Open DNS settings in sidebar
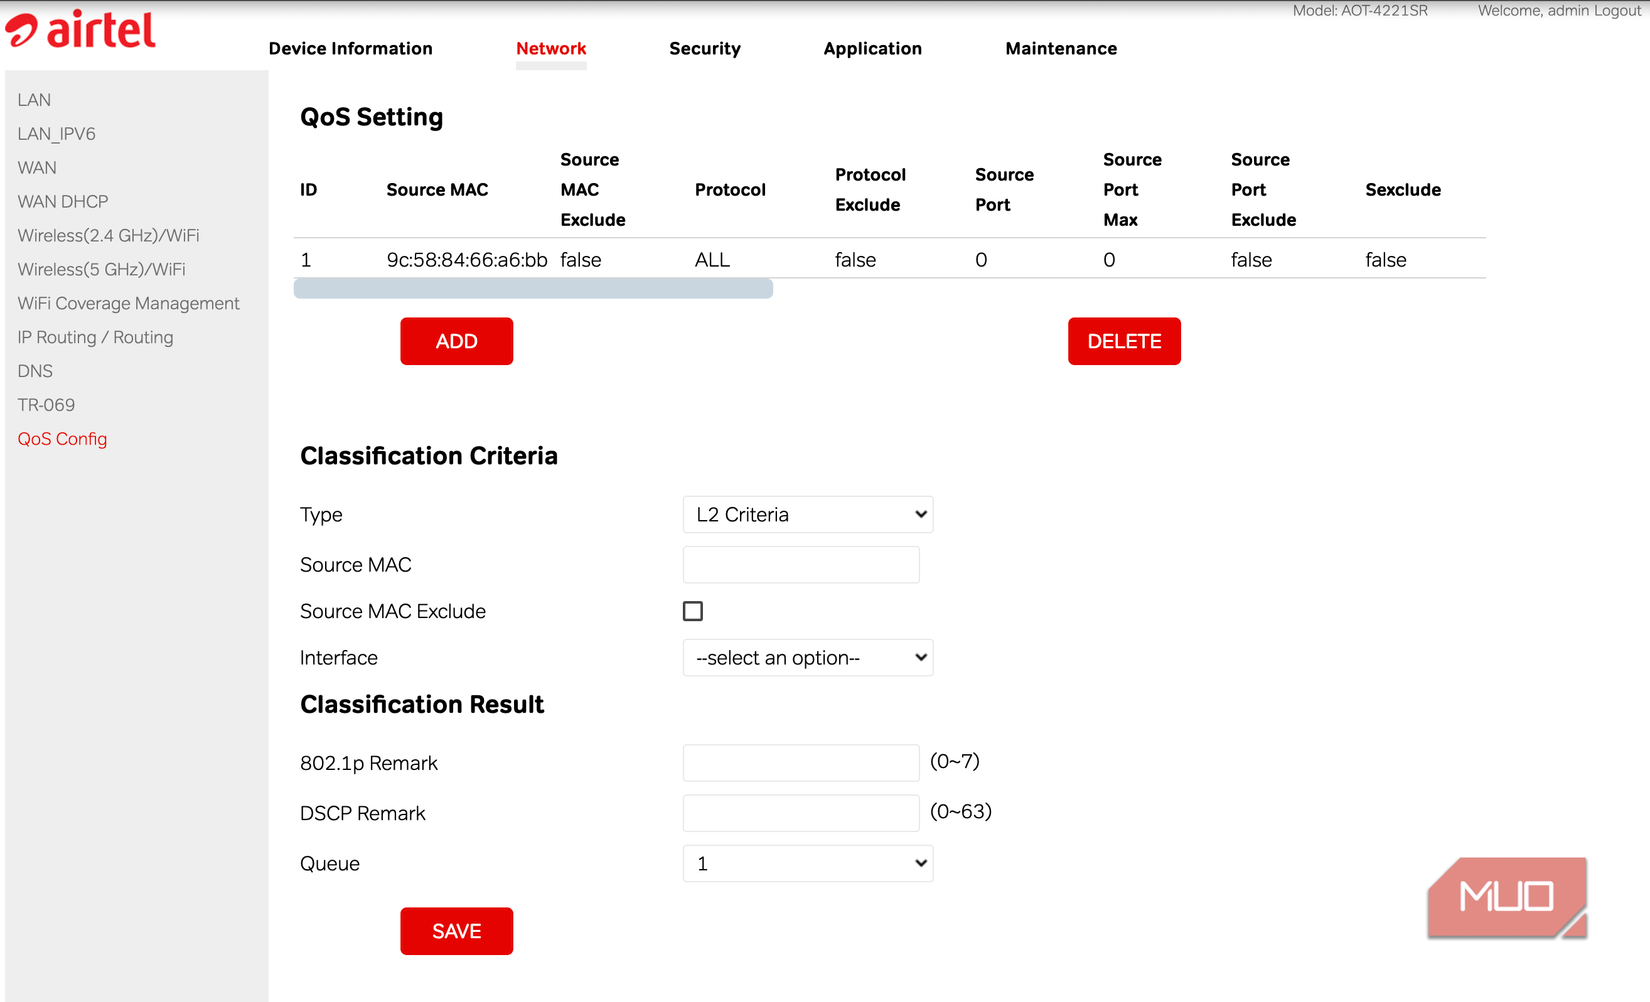This screenshot has height=1002, width=1650. (x=35, y=371)
